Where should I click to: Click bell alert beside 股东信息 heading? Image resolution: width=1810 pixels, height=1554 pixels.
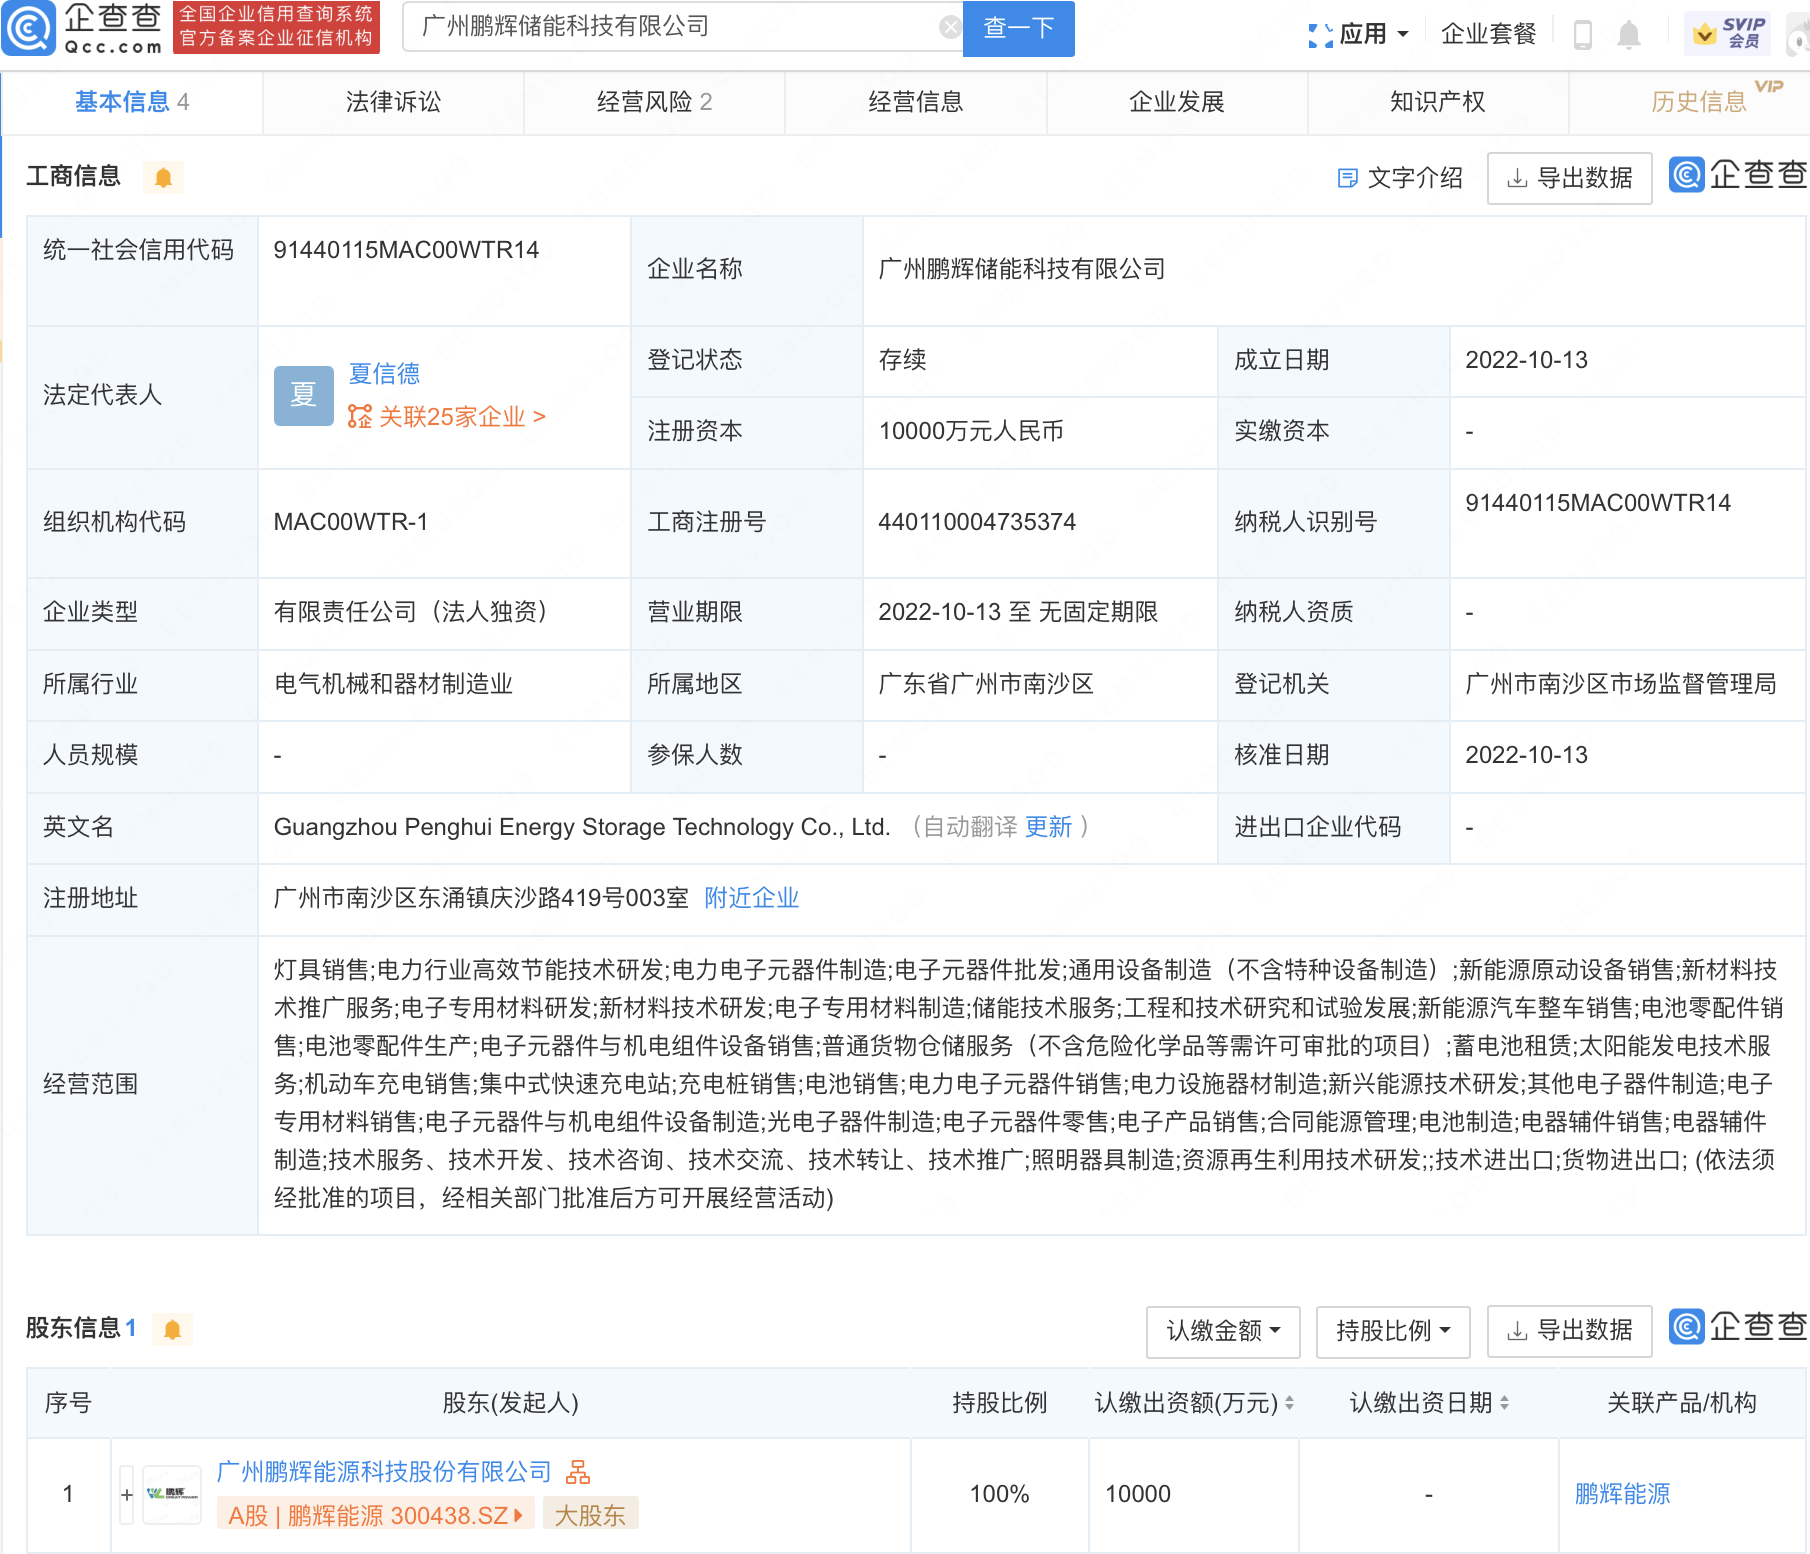tap(172, 1329)
